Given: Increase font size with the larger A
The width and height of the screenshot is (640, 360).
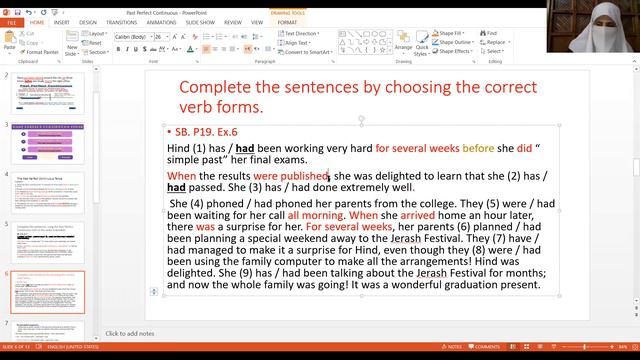Looking at the screenshot, I should coord(175,37).
